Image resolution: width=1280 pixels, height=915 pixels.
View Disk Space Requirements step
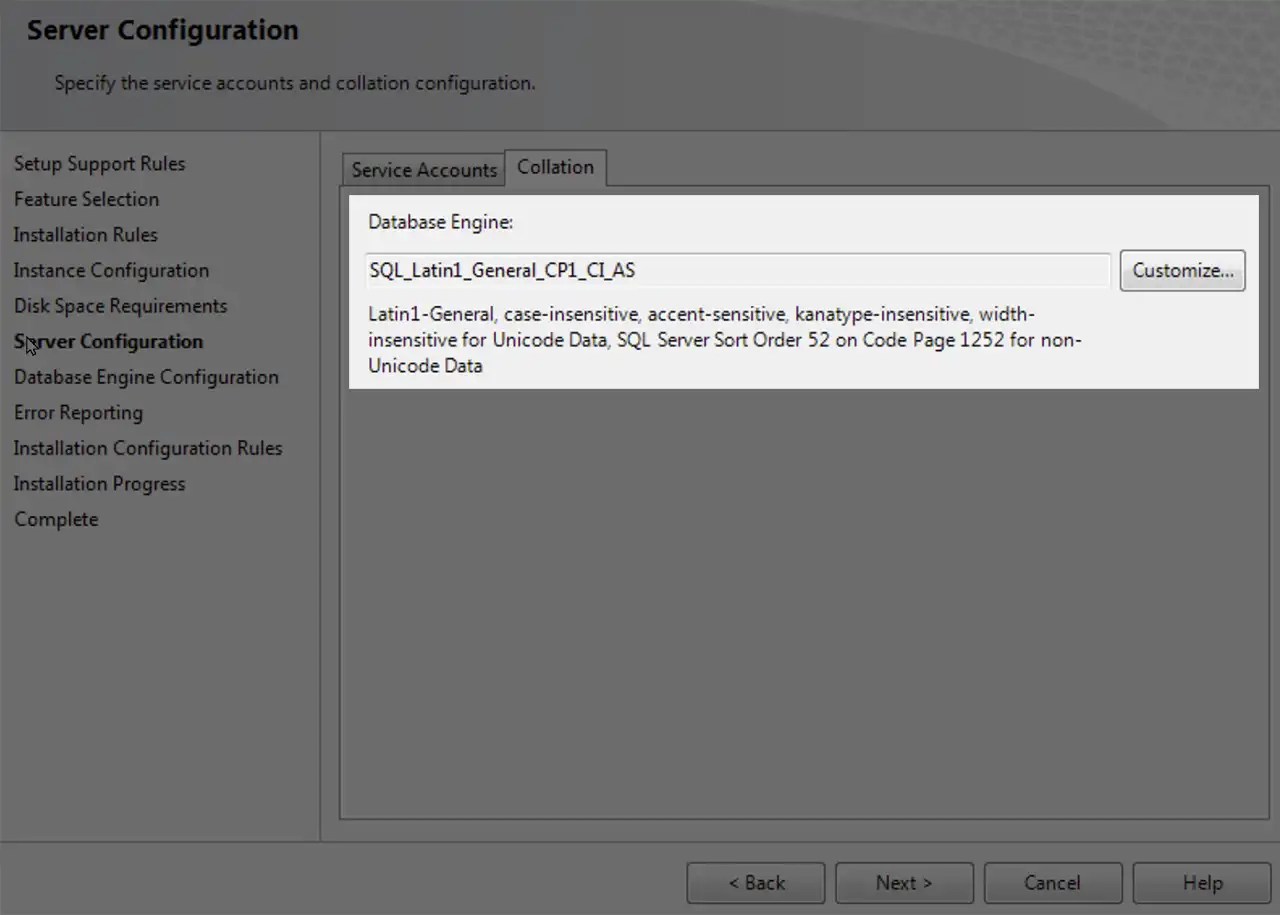coord(120,305)
